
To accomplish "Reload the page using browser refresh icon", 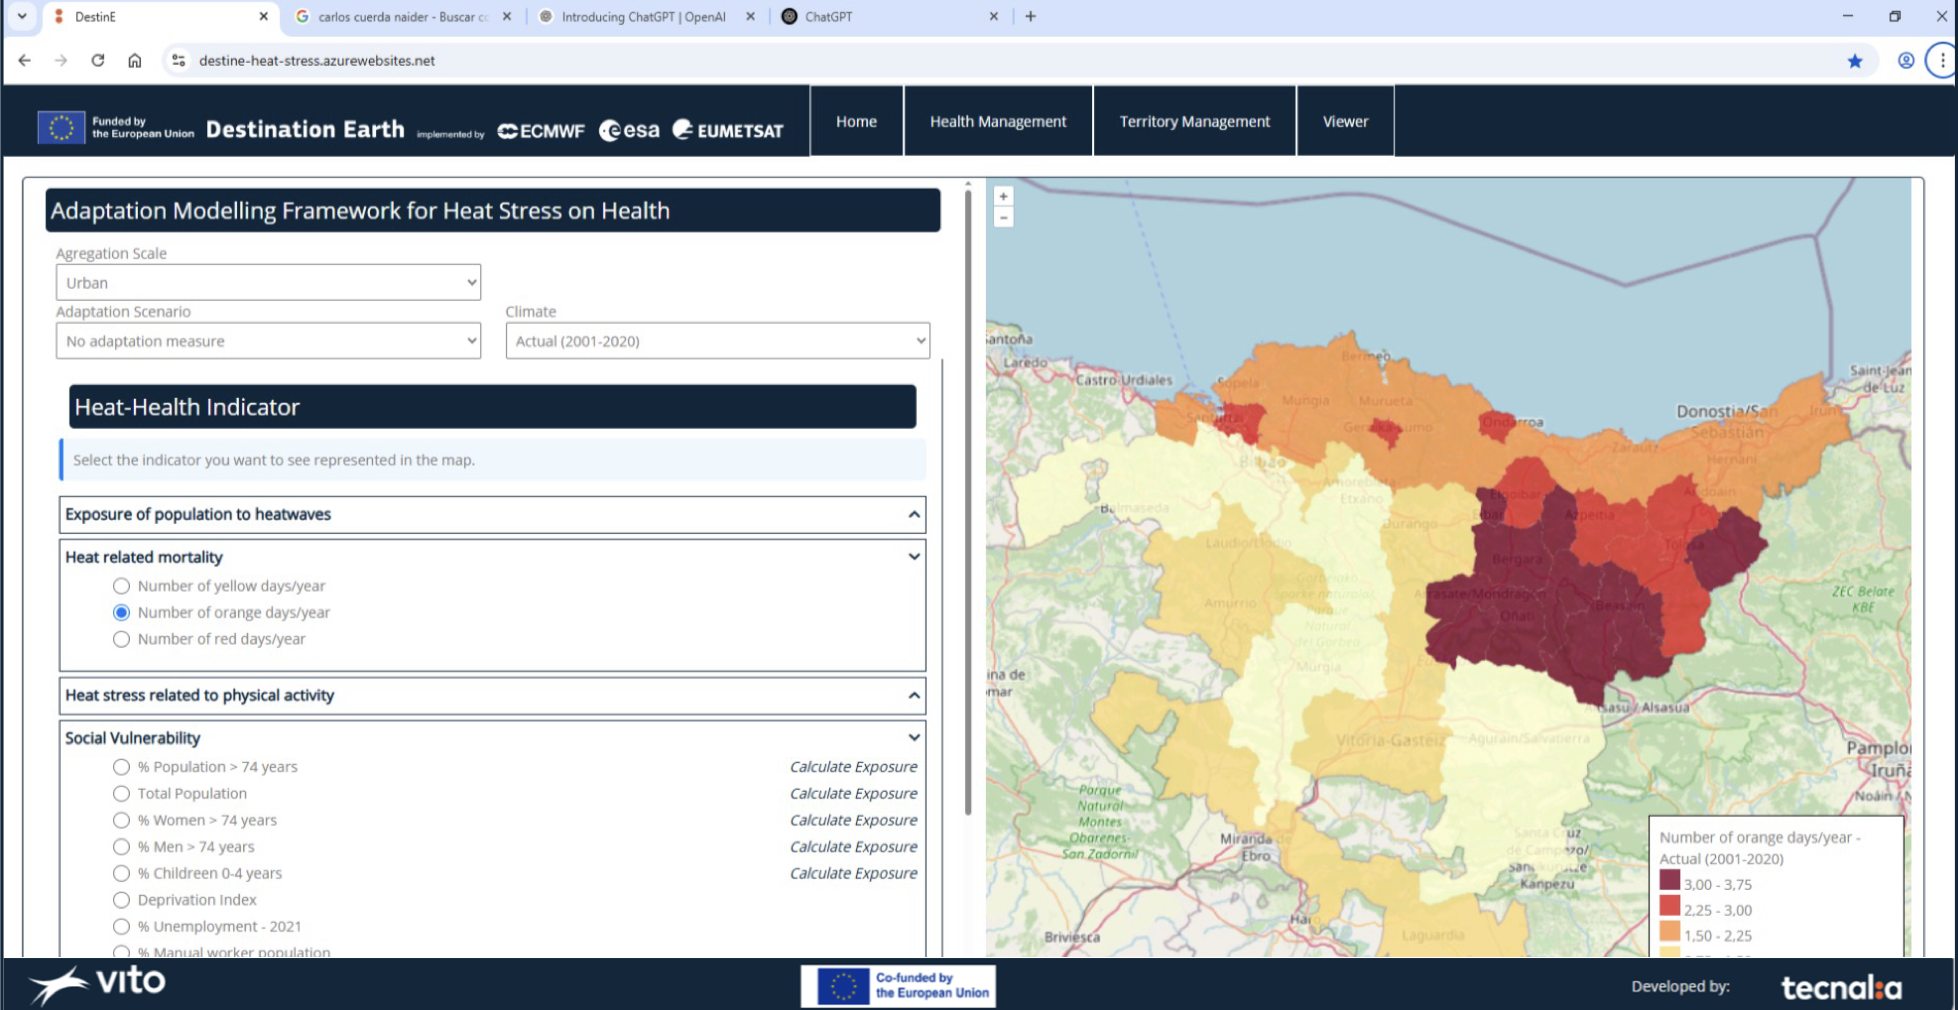I will coord(98,60).
